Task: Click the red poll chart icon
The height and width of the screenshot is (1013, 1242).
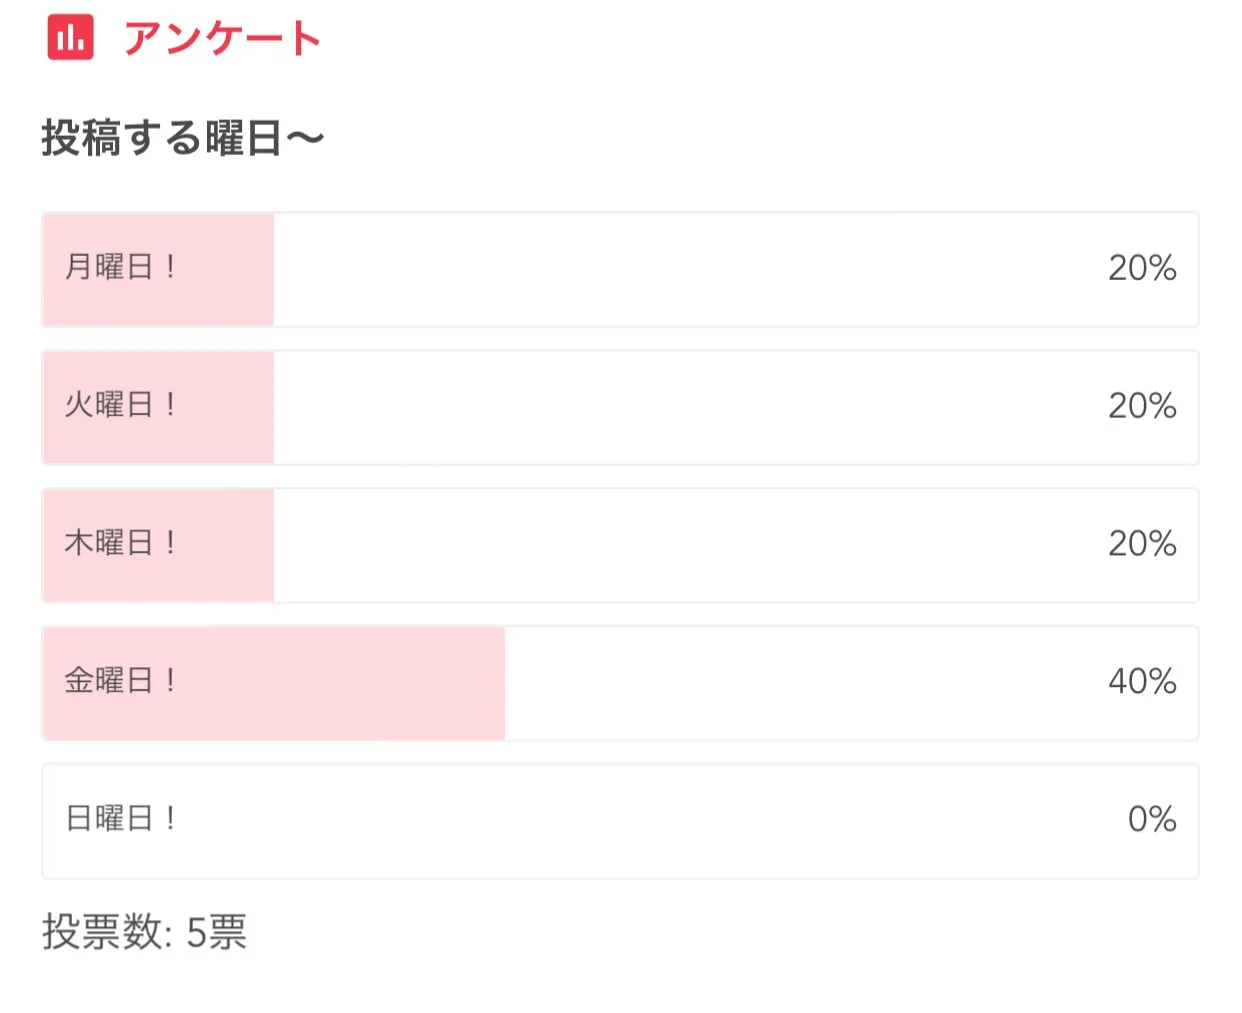Action: click(70, 37)
